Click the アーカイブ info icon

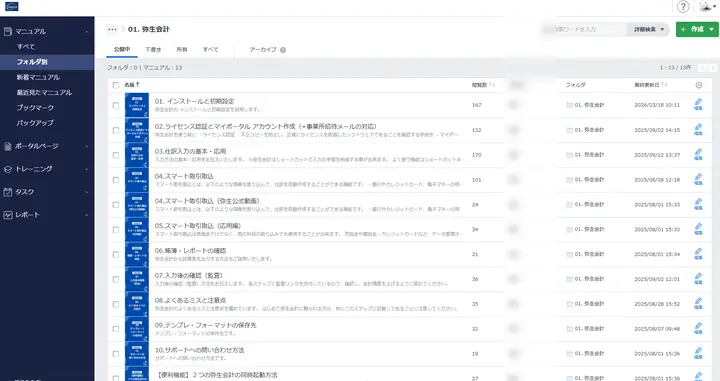tap(283, 50)
